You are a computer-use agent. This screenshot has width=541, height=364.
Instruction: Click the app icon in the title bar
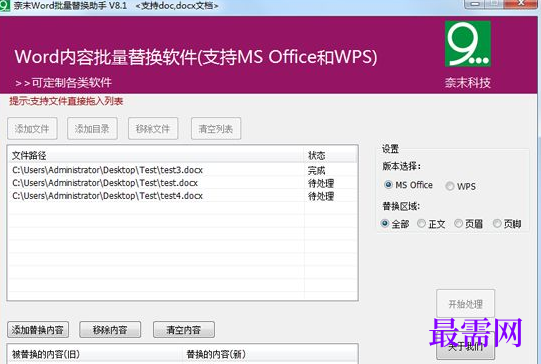coord(5,5)
